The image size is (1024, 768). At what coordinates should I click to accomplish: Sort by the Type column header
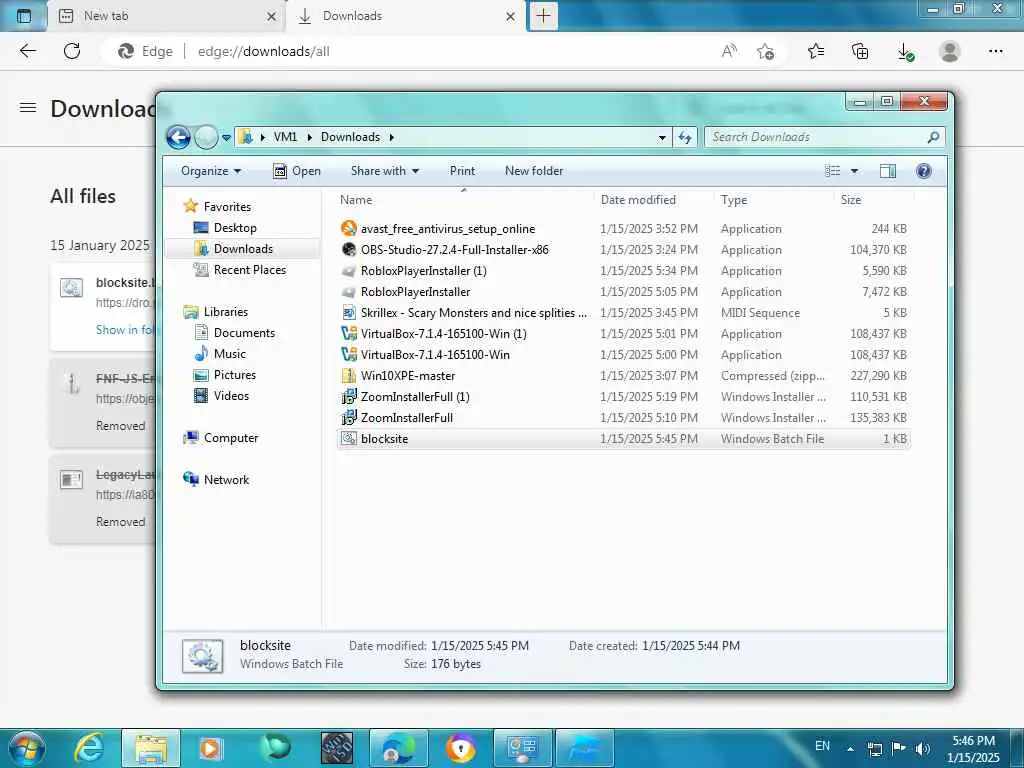(734, 200)
